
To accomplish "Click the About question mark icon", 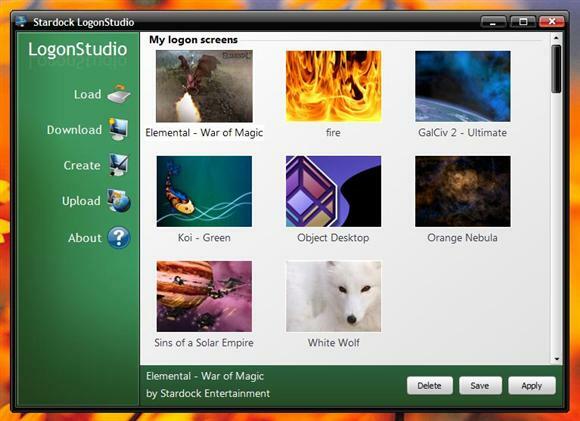I will point(119,237).
